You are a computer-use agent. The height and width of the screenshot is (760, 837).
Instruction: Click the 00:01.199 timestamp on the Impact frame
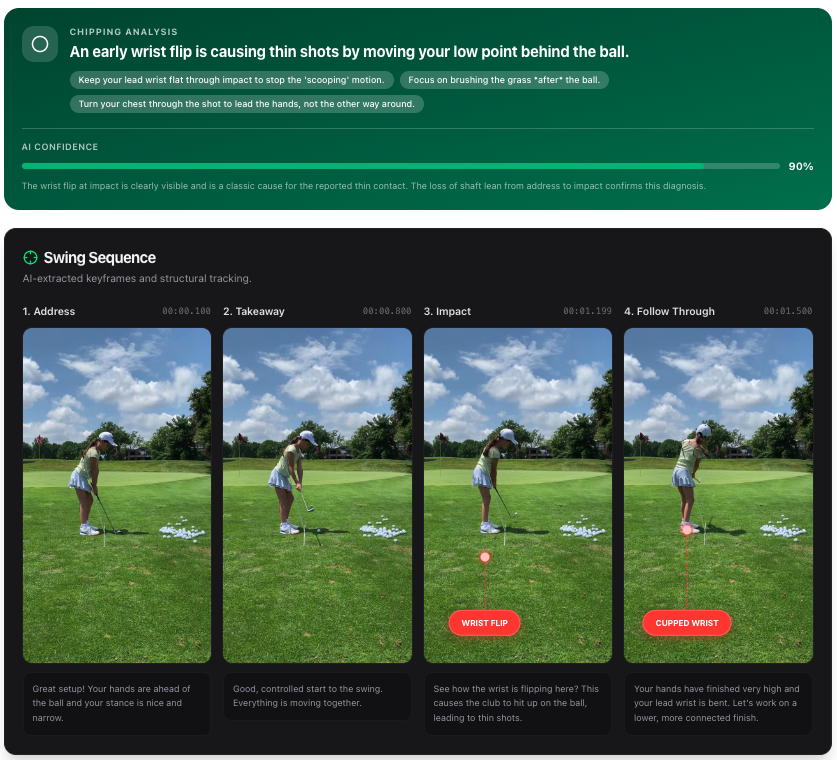tap(588, 311)
